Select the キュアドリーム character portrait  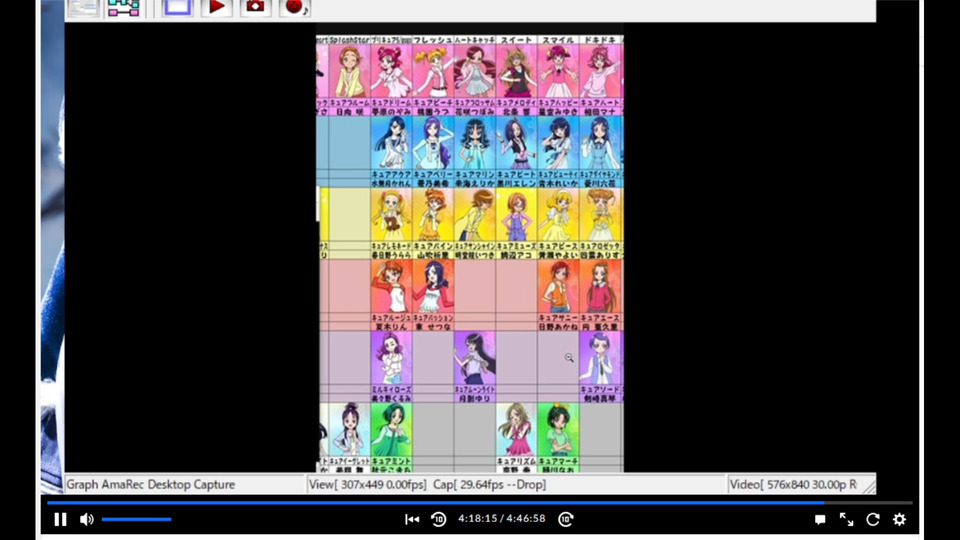tap(391, 71)
